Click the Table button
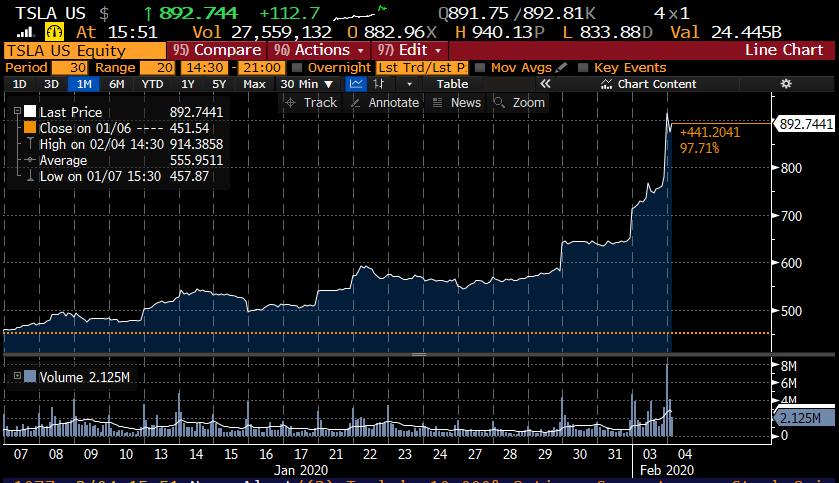 tap(452, 84)
